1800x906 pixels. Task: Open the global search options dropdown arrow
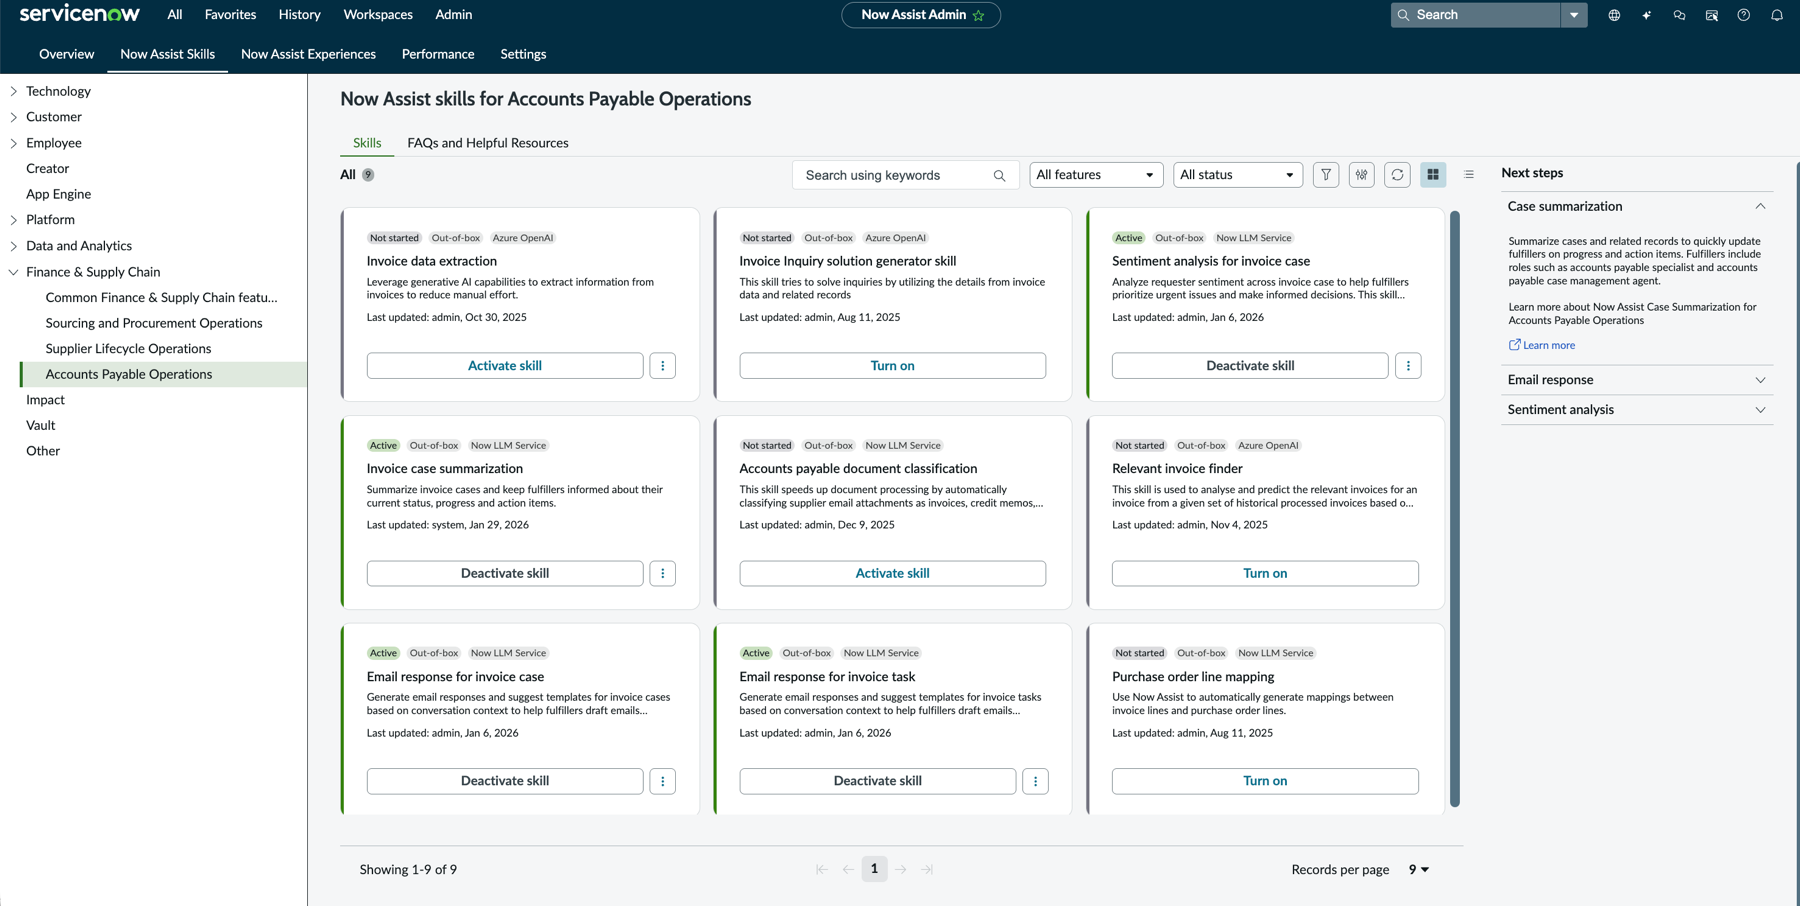click(1574, 15)
